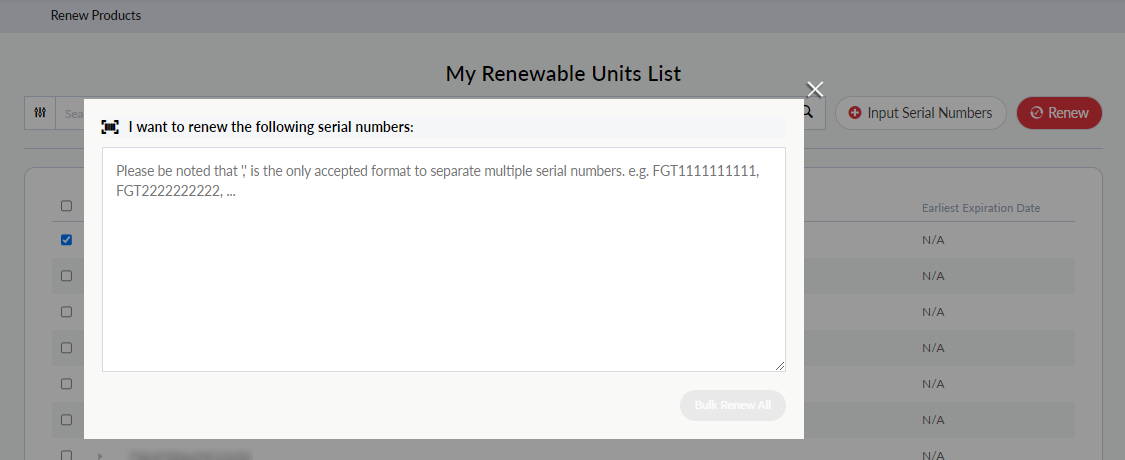Check the fourth row checkbox

pyautogui.click(x=66, y=347)
